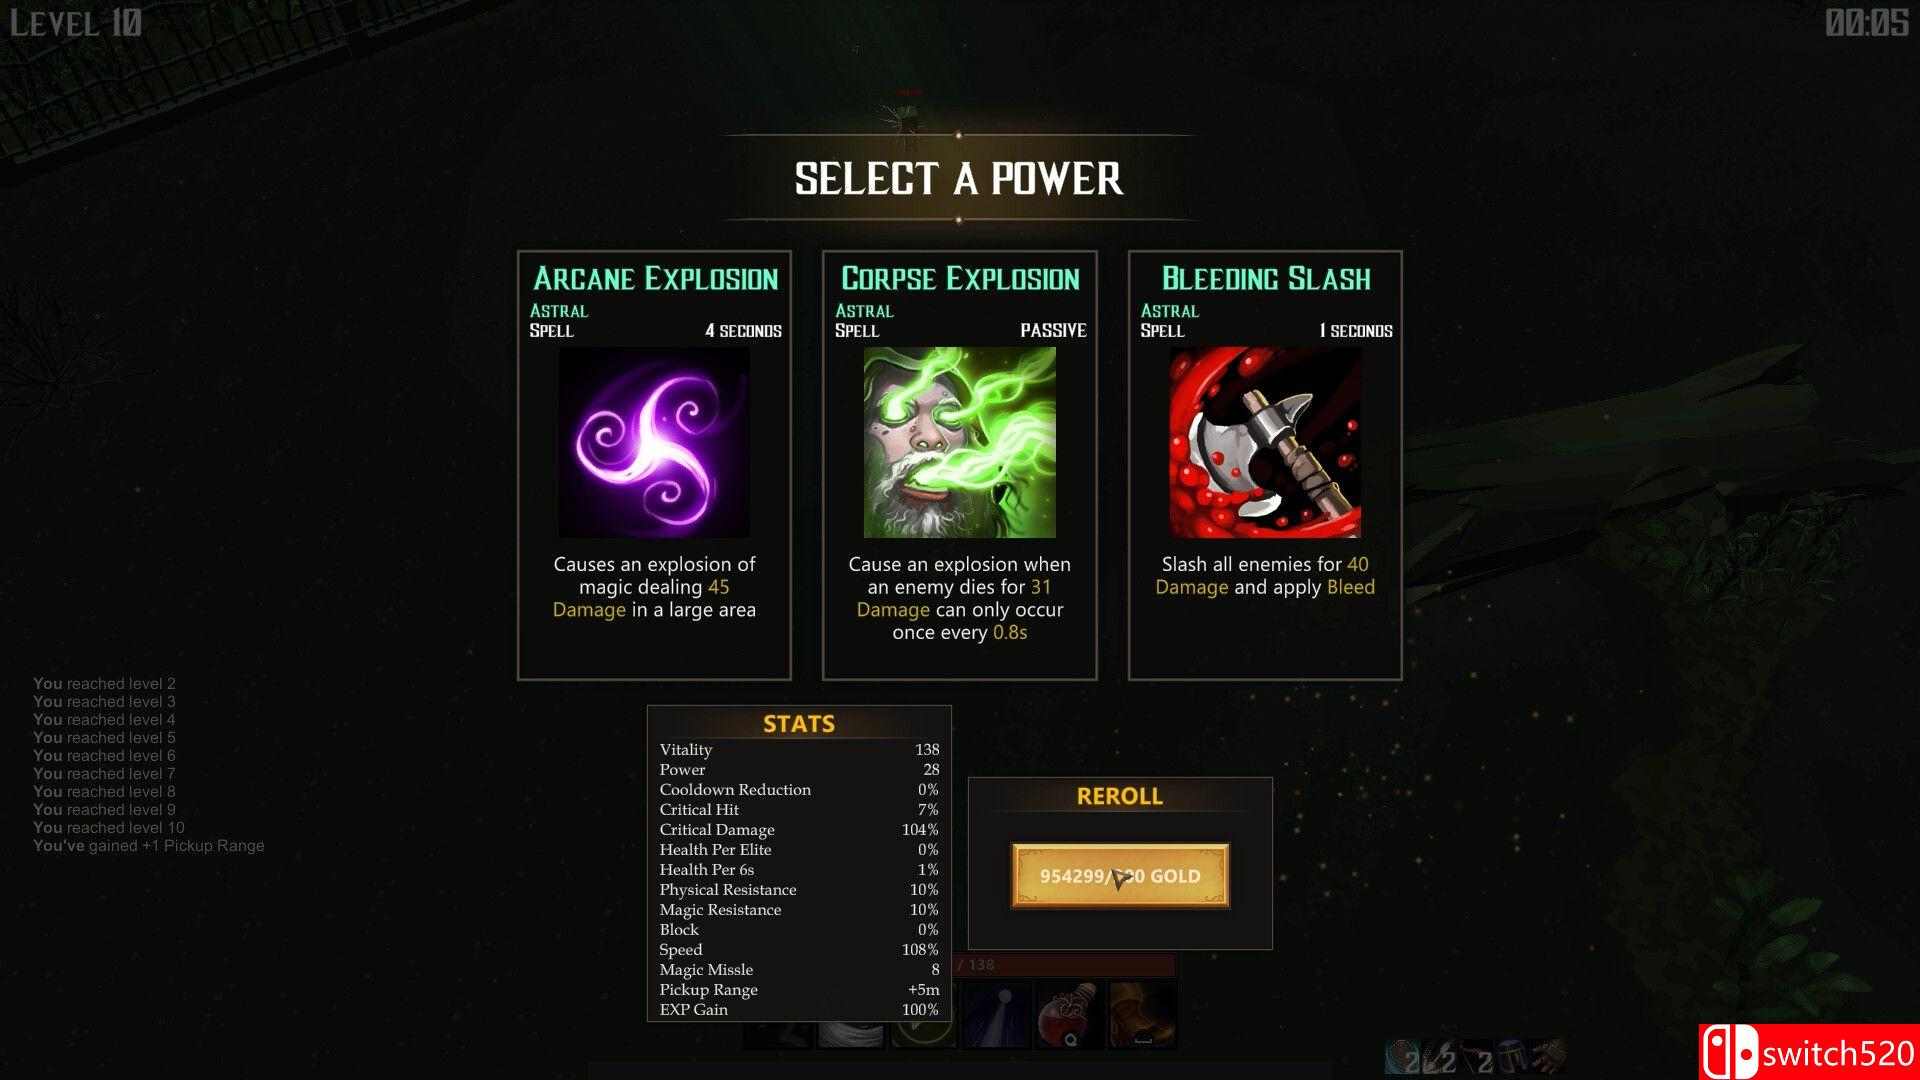Image resolution: width=1920 pixels, height=1080 pixels.
Task: Select the Corpse Explosion card title
Action: [x=960, y=278]
